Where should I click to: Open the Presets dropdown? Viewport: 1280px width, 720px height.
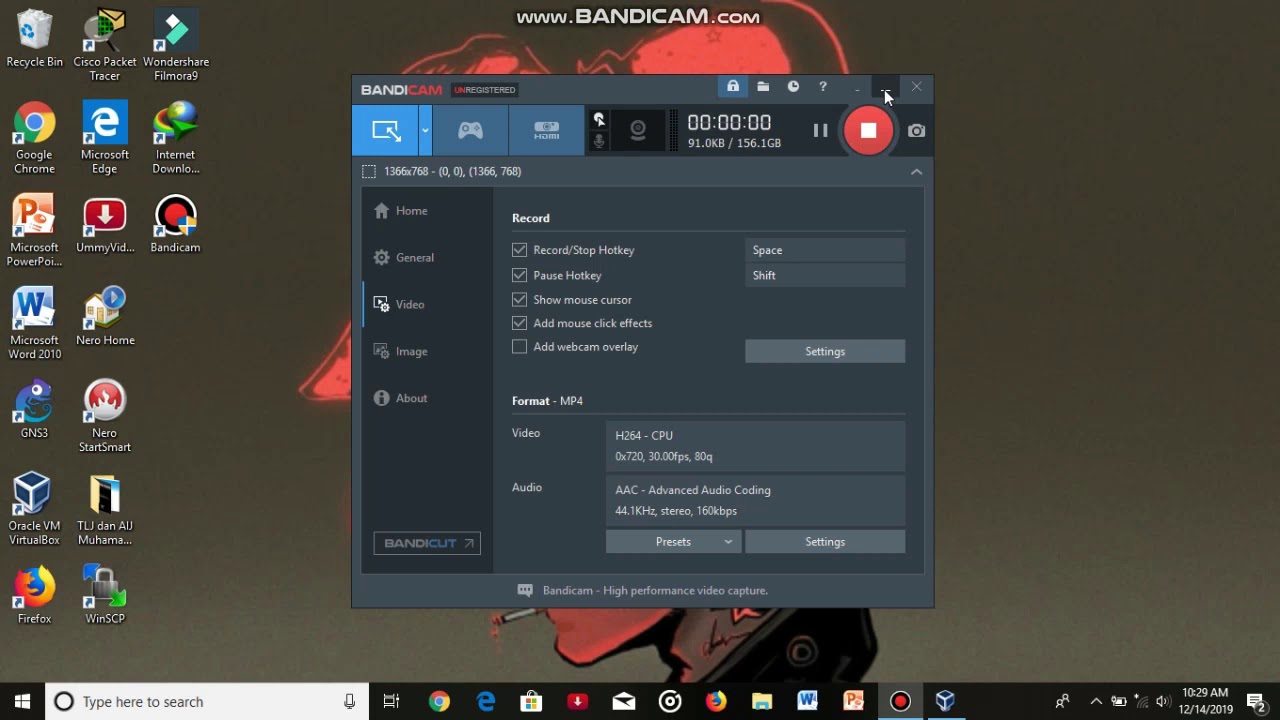(673, 542)
